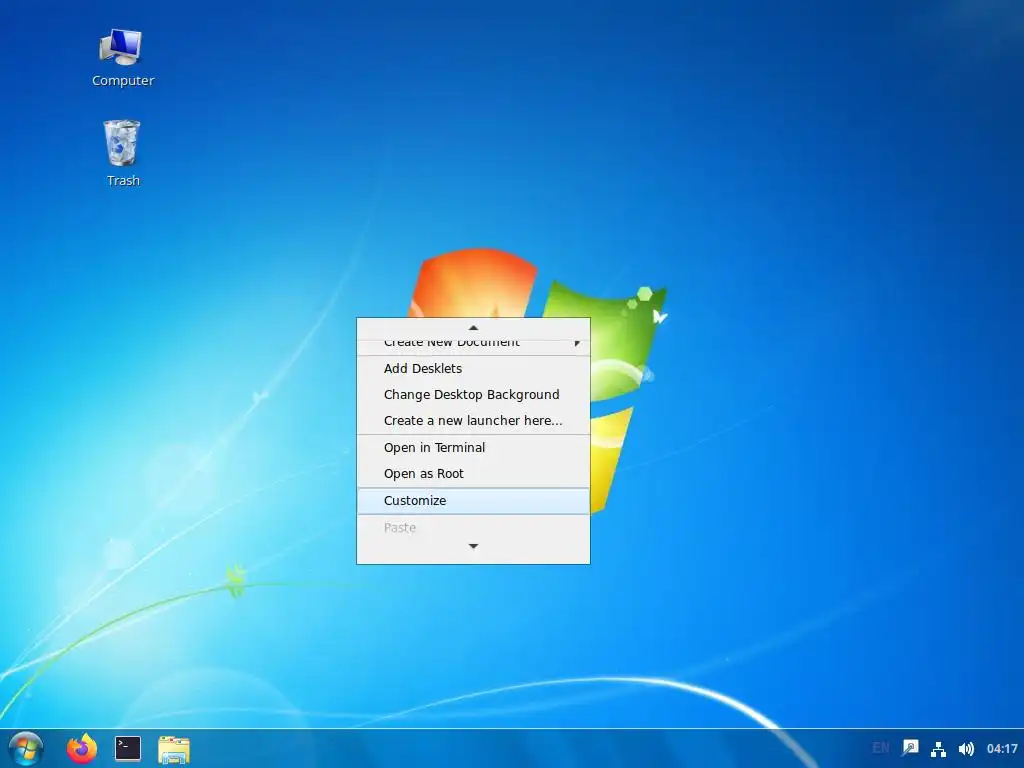Viewport: 1024px width, 768px height.
Task: Launch the Terminal from the taskbar
Action: coord(128,748)
